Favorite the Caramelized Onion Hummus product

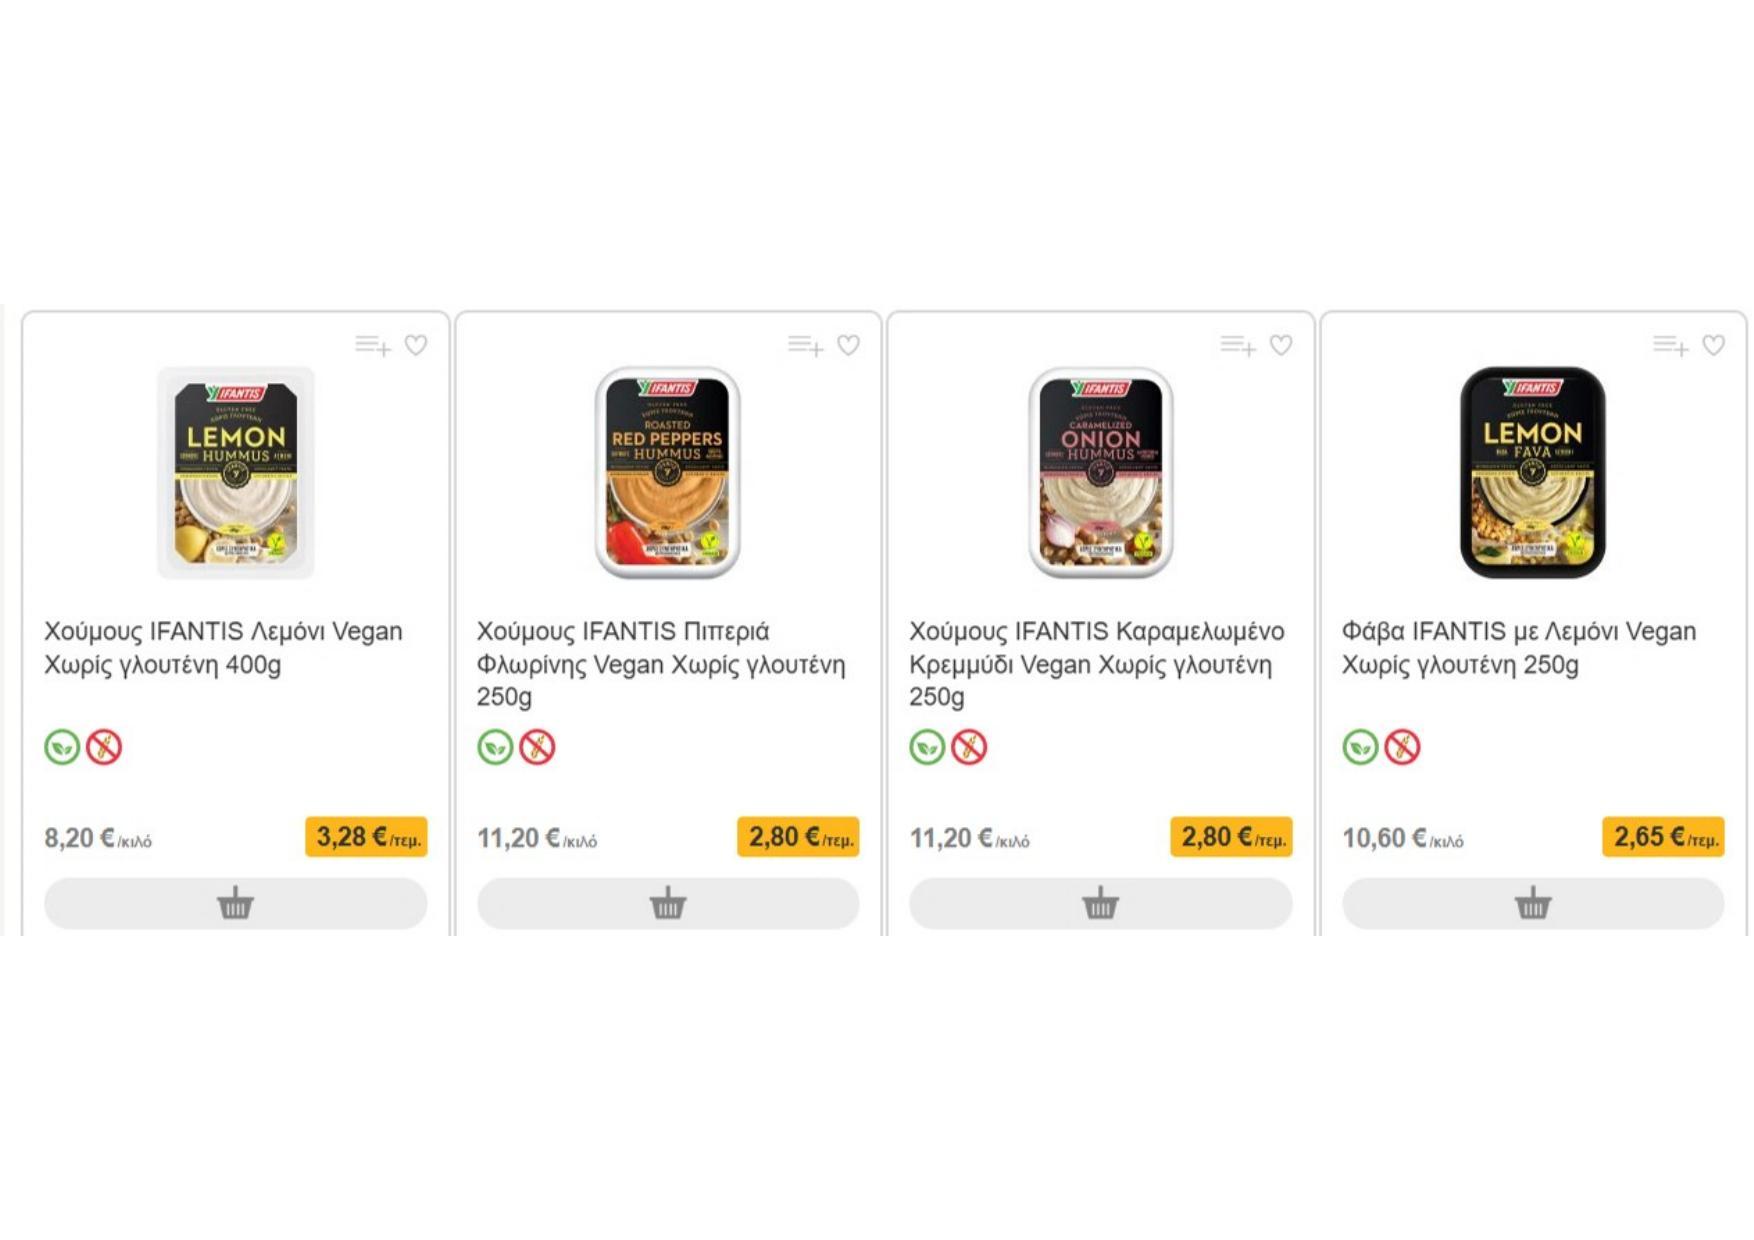pos(1281,345)
